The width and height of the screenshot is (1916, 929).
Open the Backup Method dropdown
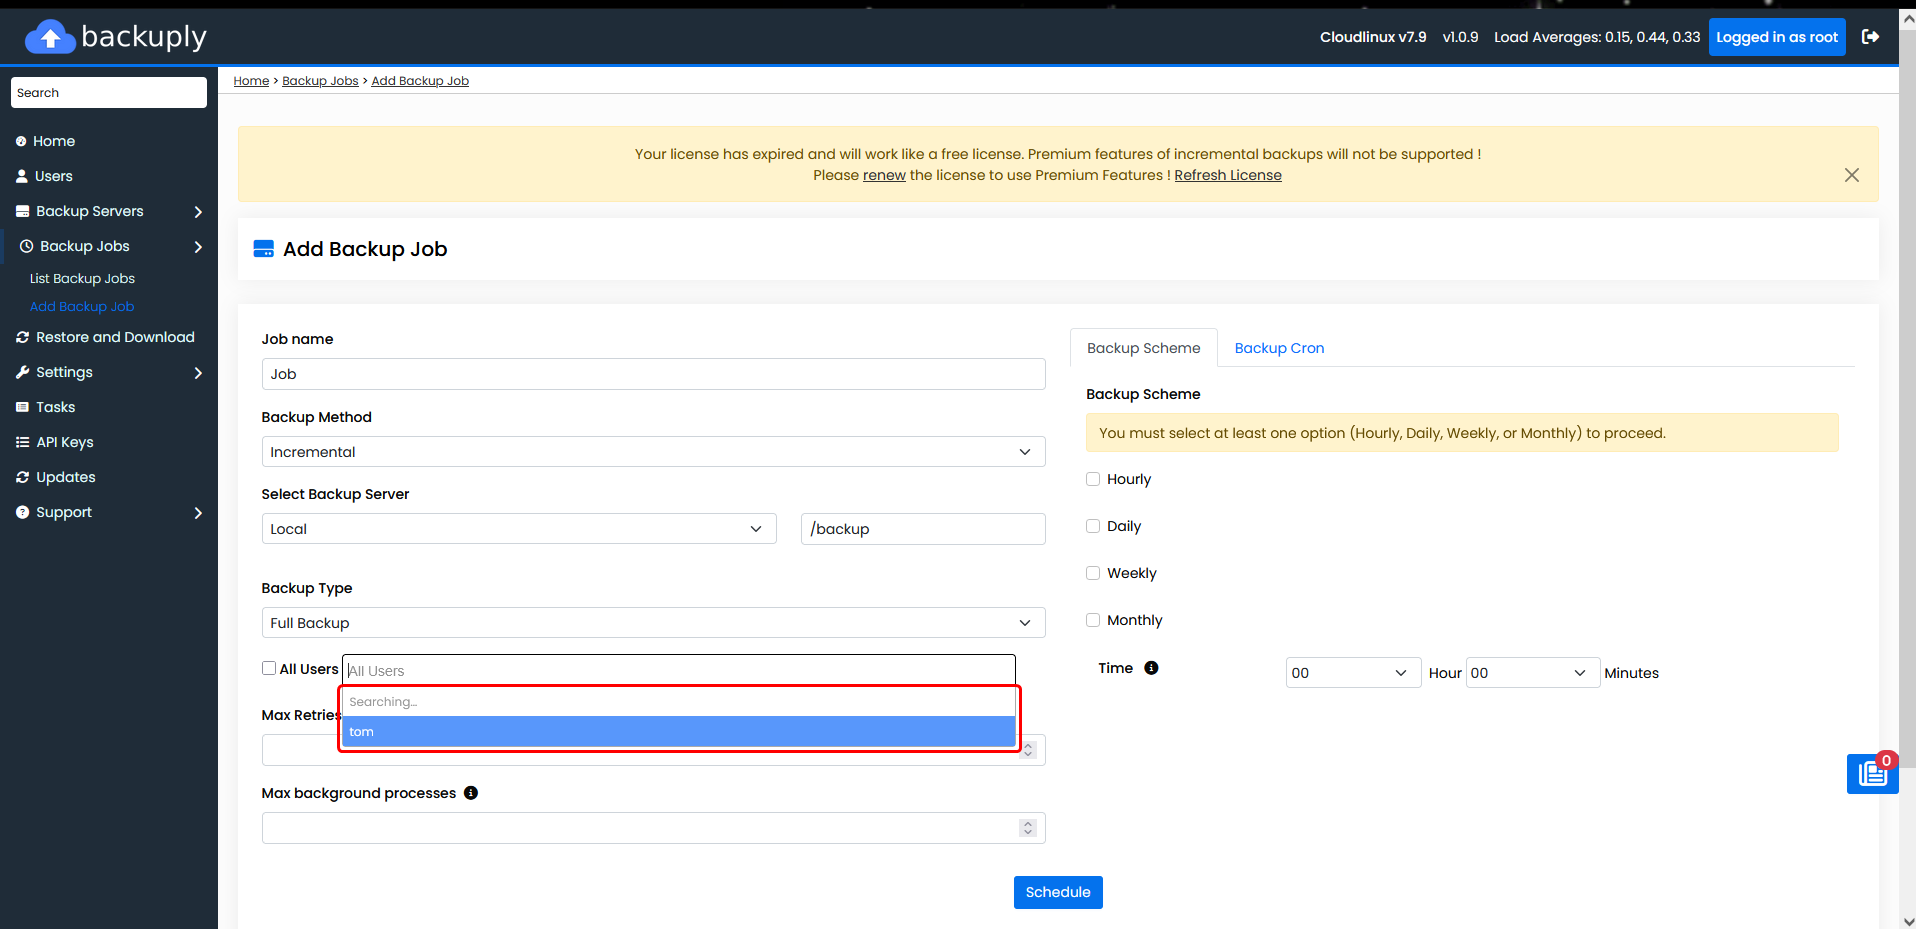click(x=653, y=452)
